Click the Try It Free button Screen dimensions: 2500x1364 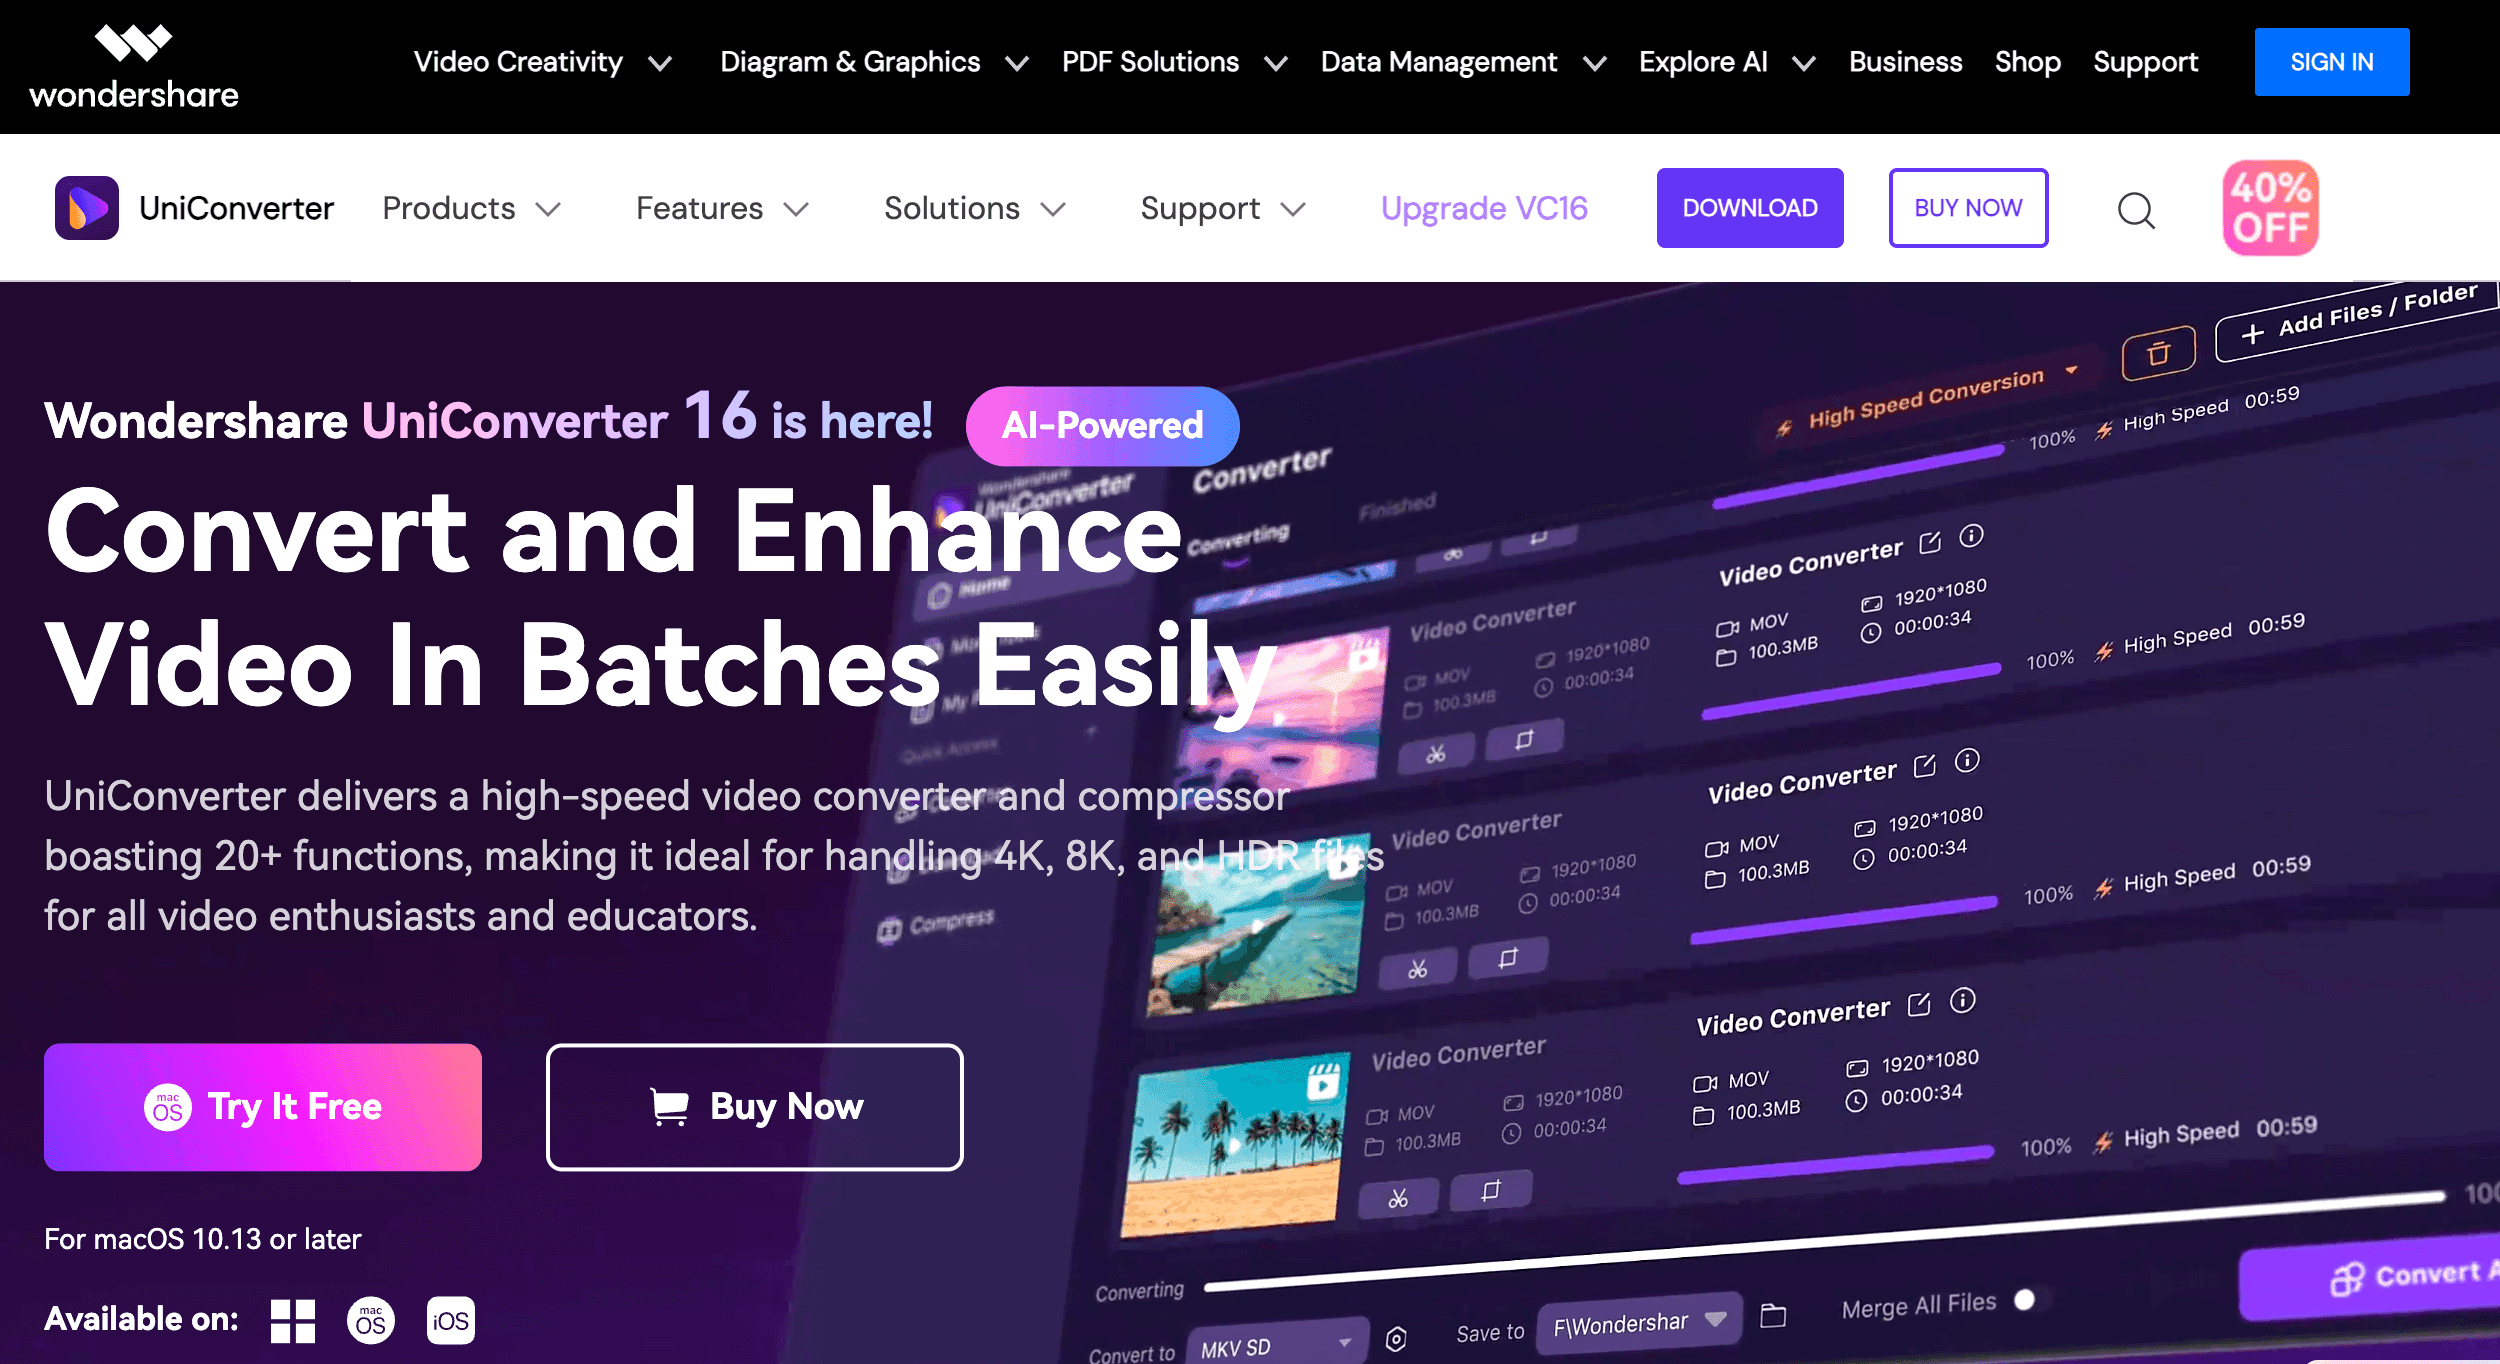point(263,1107)
